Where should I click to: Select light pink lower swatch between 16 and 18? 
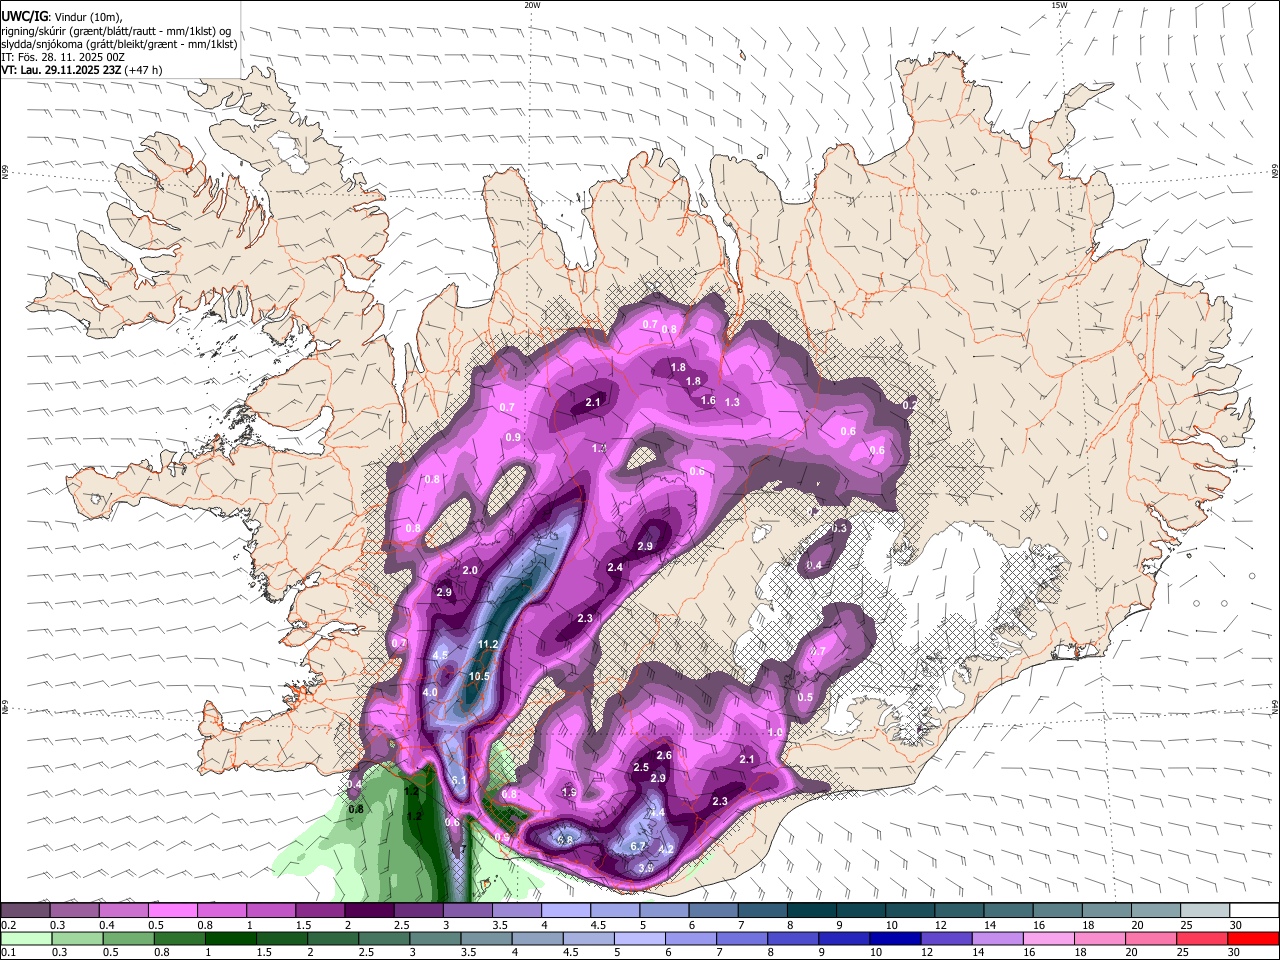(x=1050, y=939)
